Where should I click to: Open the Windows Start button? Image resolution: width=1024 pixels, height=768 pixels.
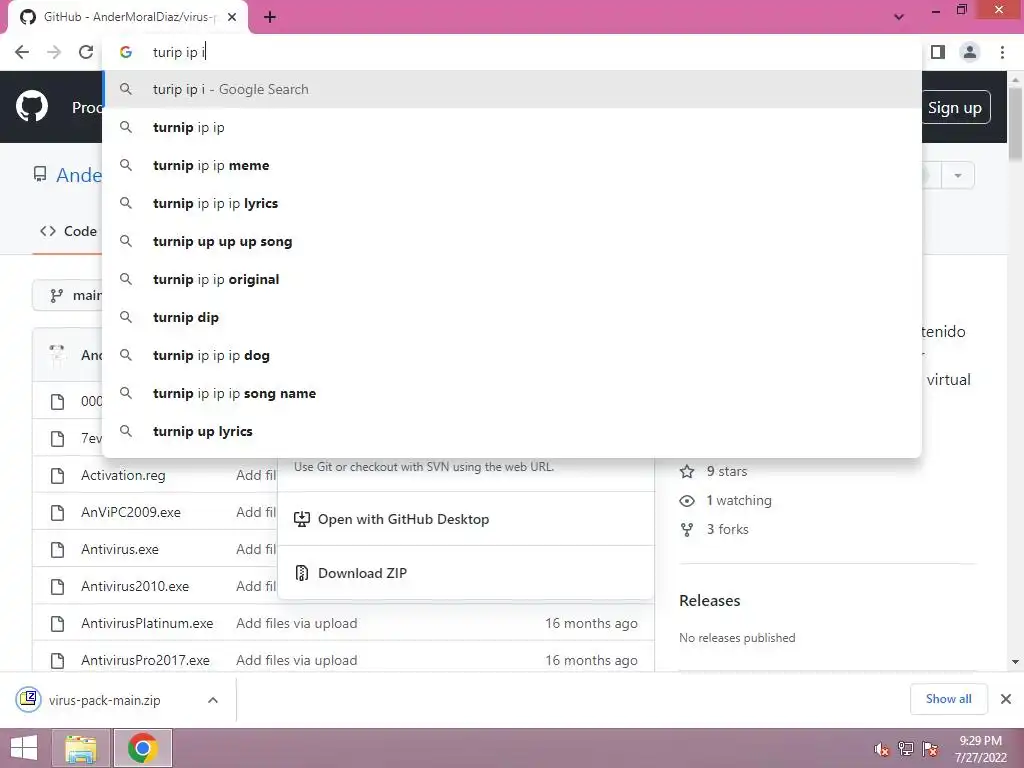tap(24, 748)
